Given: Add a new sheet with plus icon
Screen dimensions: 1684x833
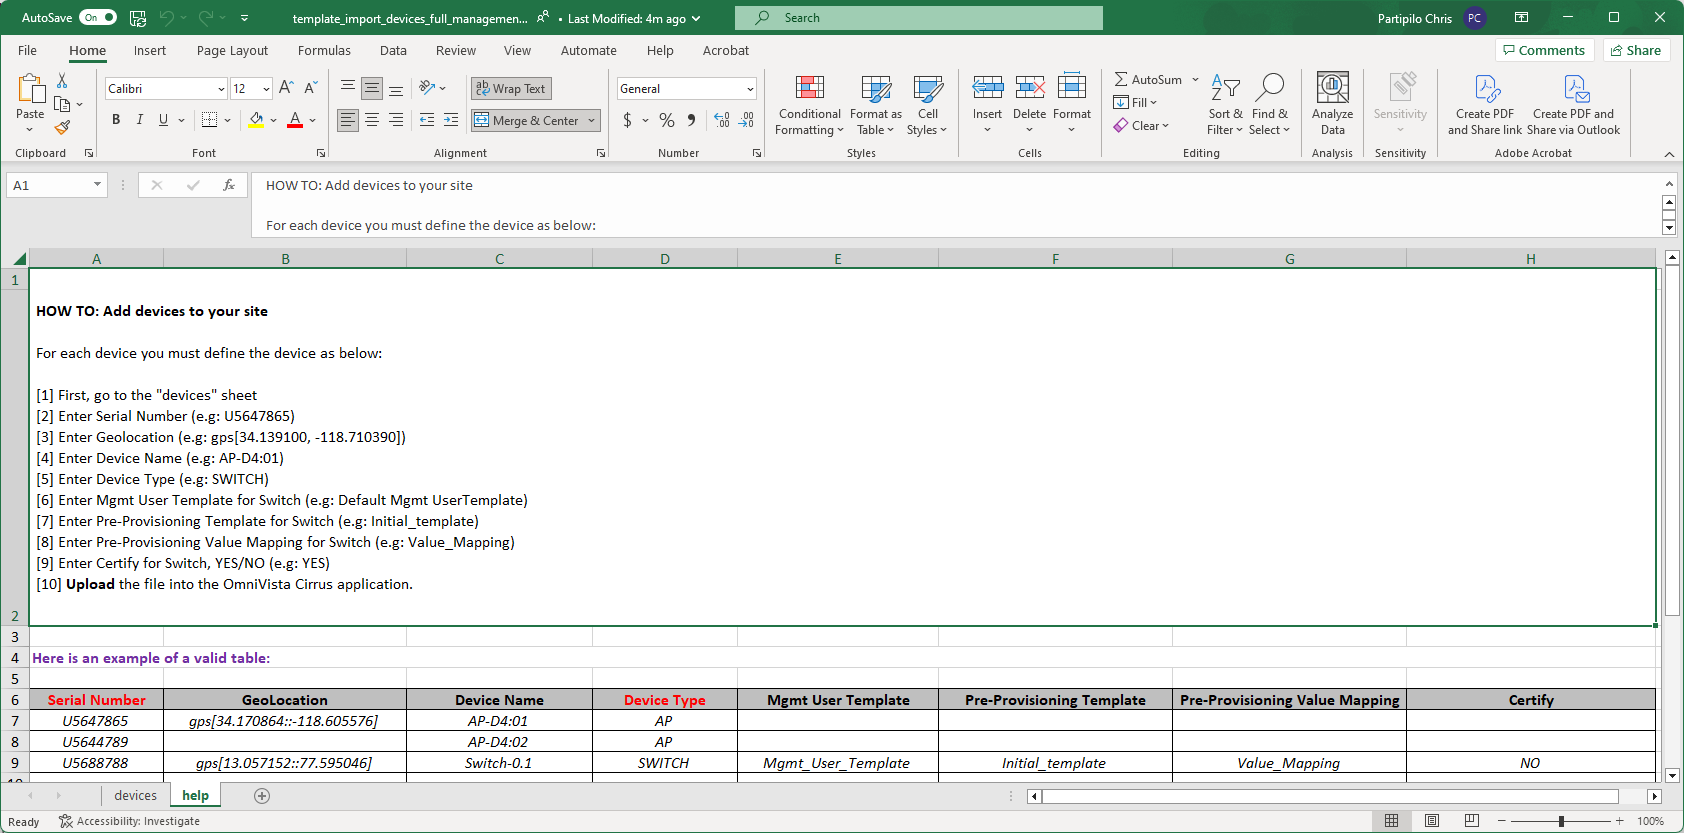Looking at the screenshot, I should (x=262, y=796).
